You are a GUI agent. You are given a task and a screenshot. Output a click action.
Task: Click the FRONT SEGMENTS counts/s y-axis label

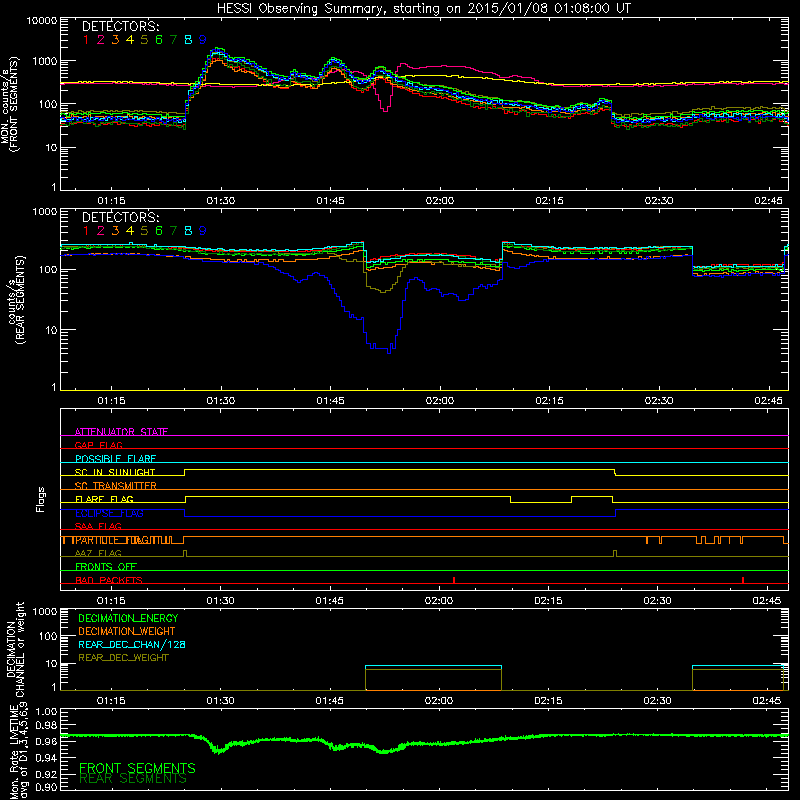click(9, 104)
